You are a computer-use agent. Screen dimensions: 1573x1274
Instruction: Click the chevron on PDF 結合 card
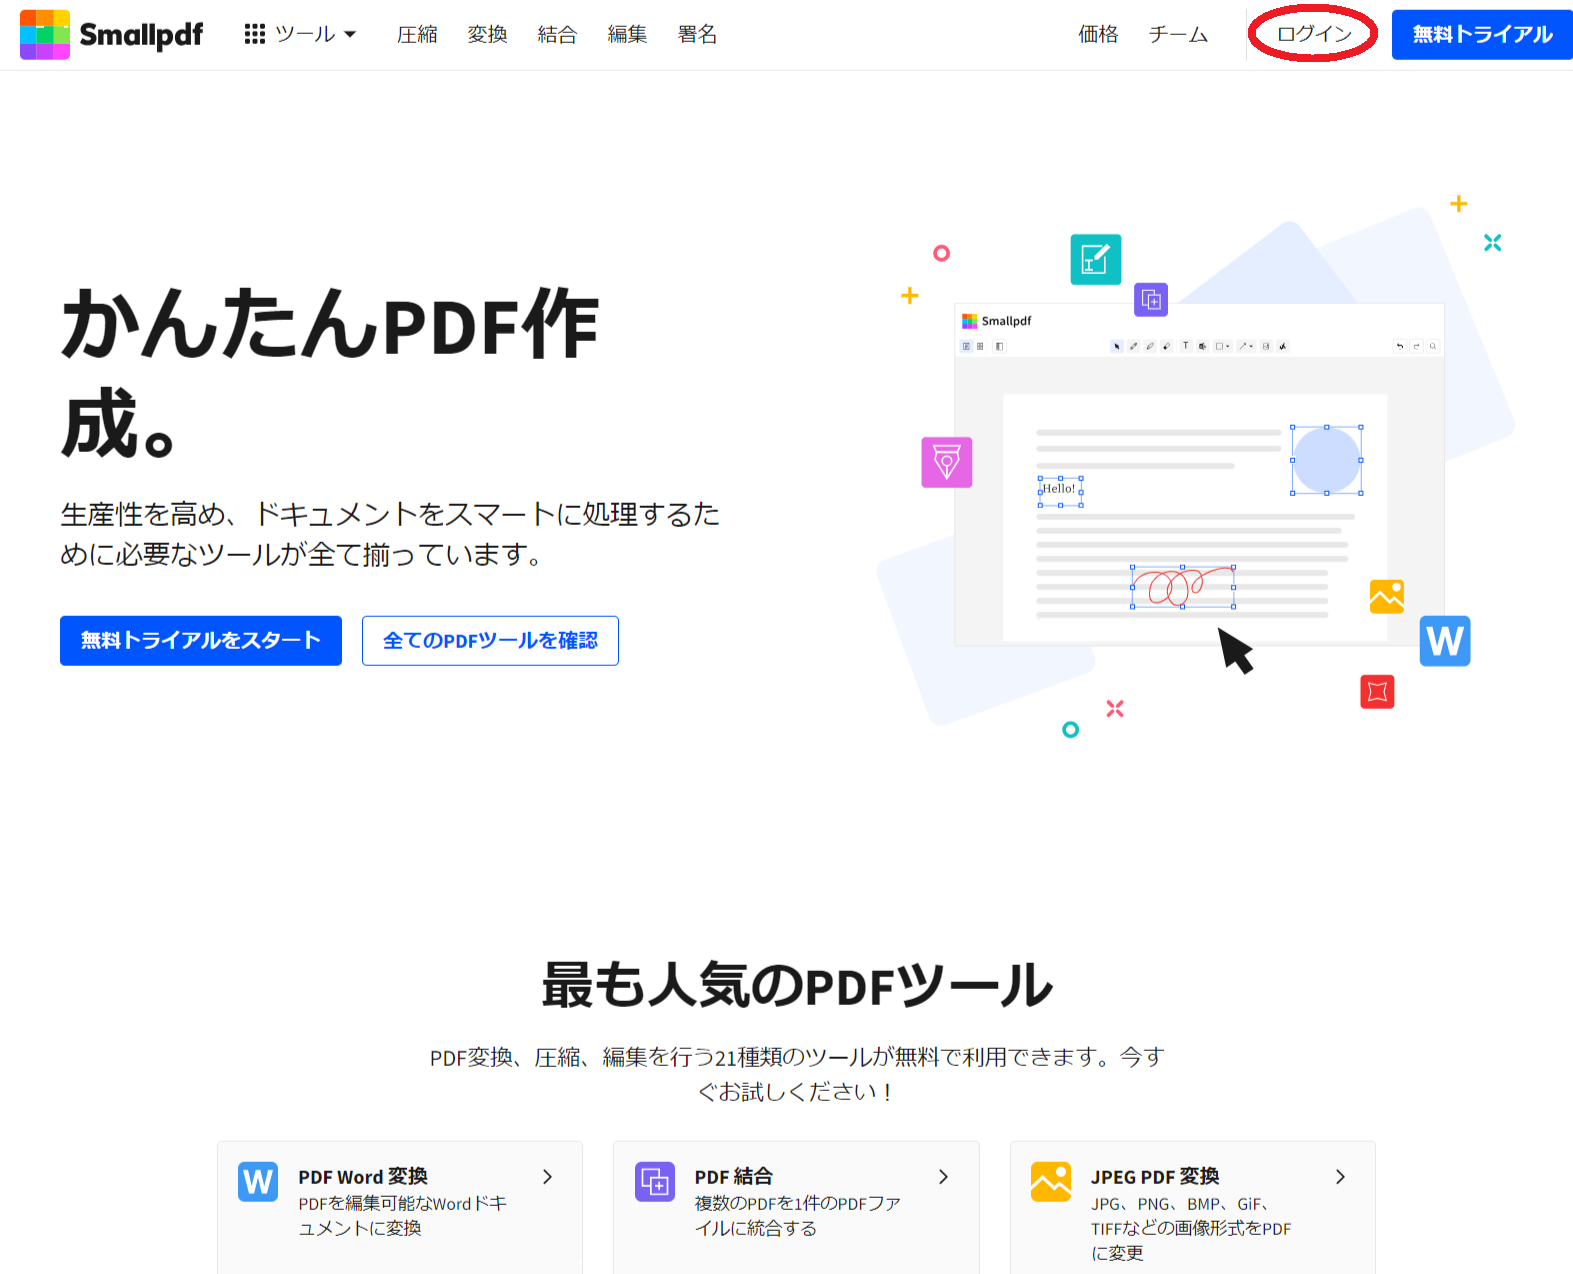(943, 1177)
